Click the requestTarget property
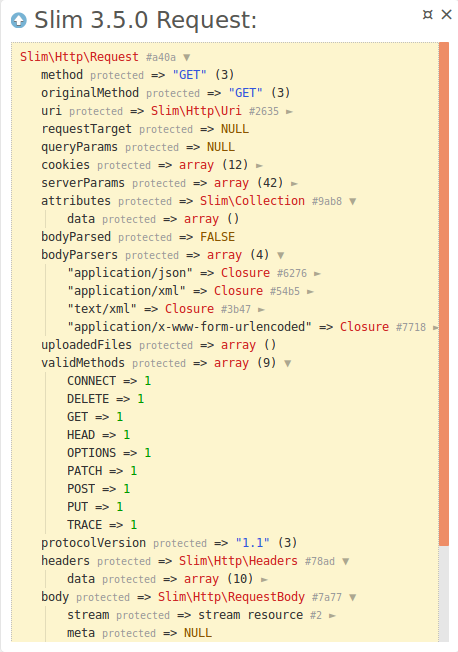The width and height of the screenshot is (458, 652). [x=86, y=129]
